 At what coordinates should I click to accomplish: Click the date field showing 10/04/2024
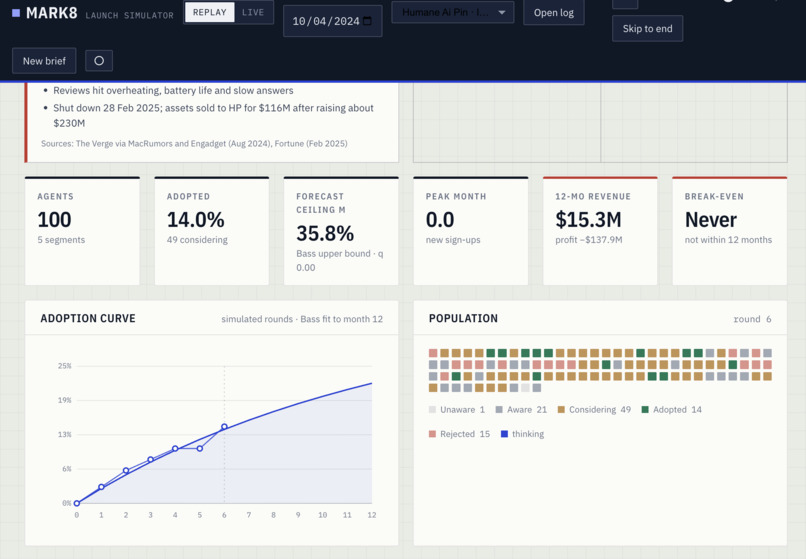[333, 21]
